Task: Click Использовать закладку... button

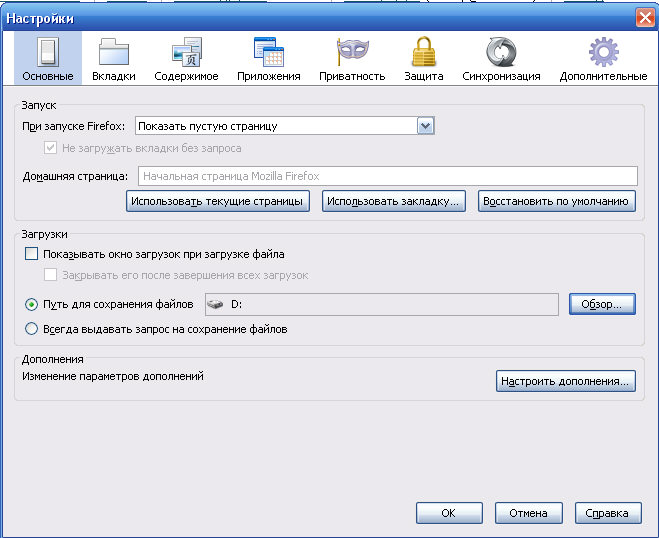Action: click(x=394, y=201)
